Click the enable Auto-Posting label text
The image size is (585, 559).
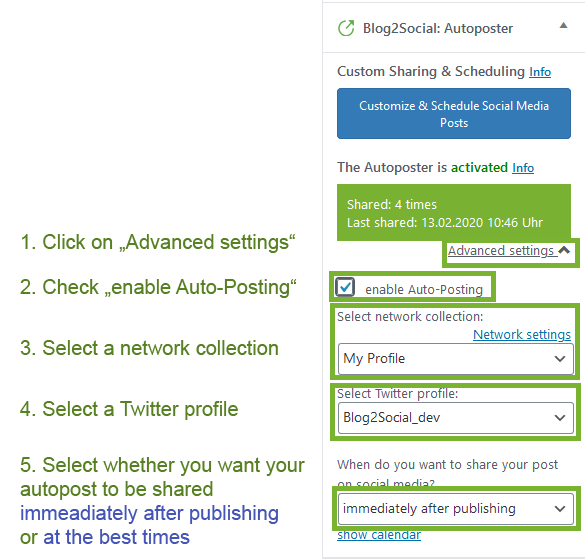[424, 290]
